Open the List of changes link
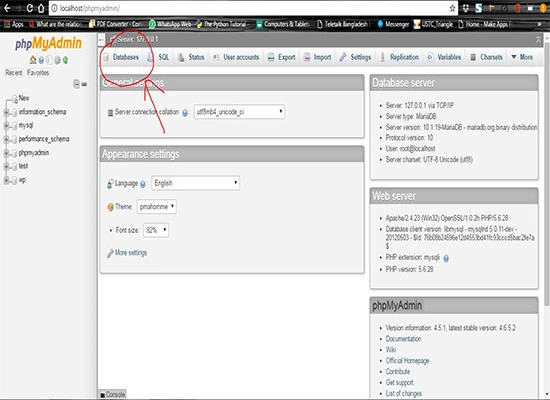This screenshot has height=400, width=550. tap(404, 393)
